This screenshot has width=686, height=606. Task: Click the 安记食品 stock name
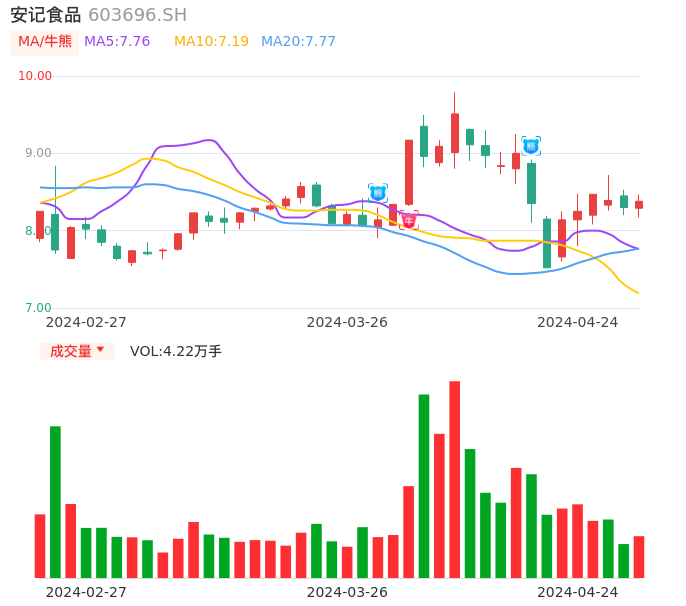tap(45, 15)
